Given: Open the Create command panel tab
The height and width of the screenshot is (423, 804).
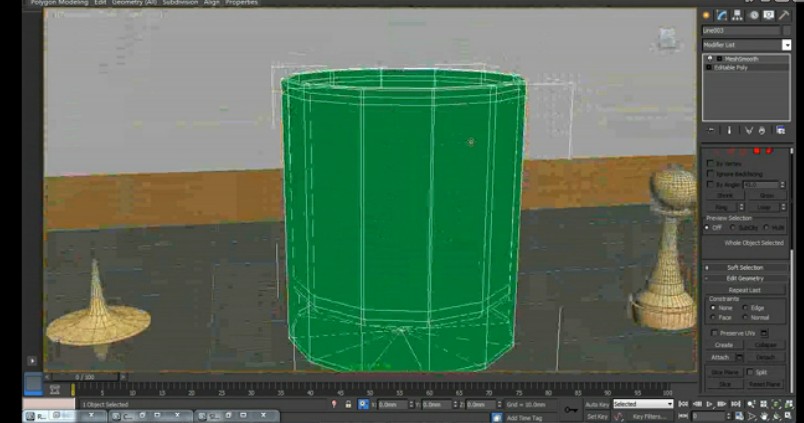Looking at the screenshot, I should click(x=706, y=15).
